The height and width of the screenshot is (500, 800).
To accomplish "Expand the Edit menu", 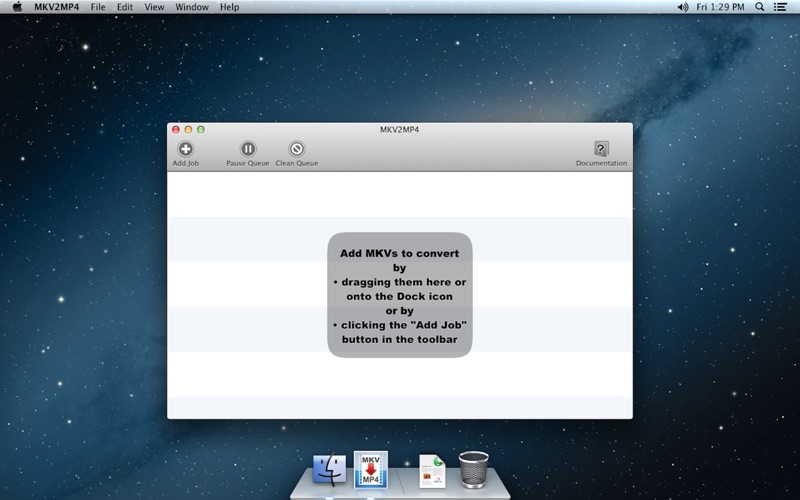I will tap(124, 7).
